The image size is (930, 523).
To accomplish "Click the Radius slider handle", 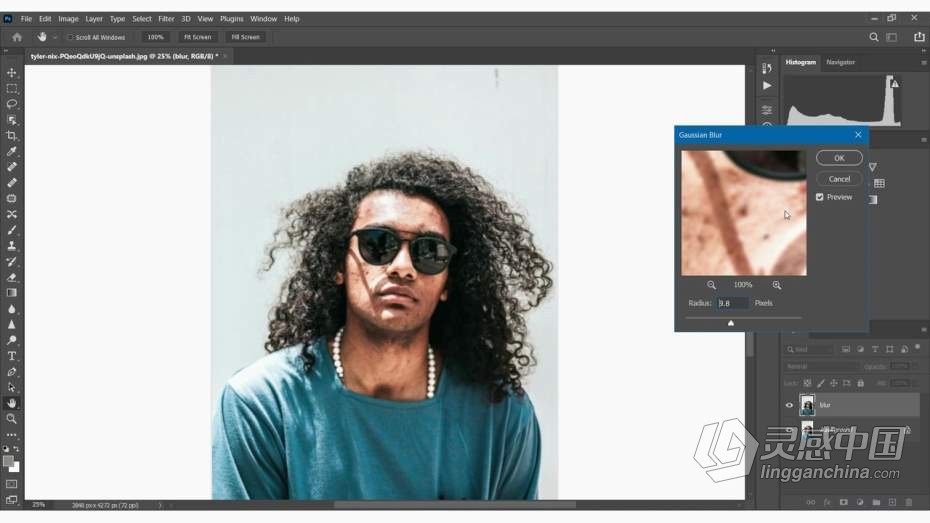I will (x=731, y=323).
